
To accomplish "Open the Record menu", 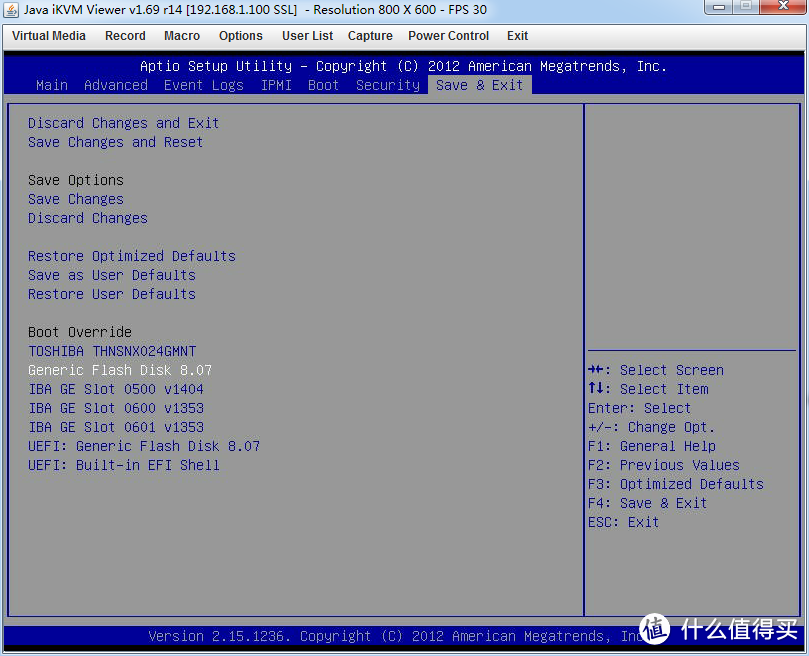I will click(125, 36).
